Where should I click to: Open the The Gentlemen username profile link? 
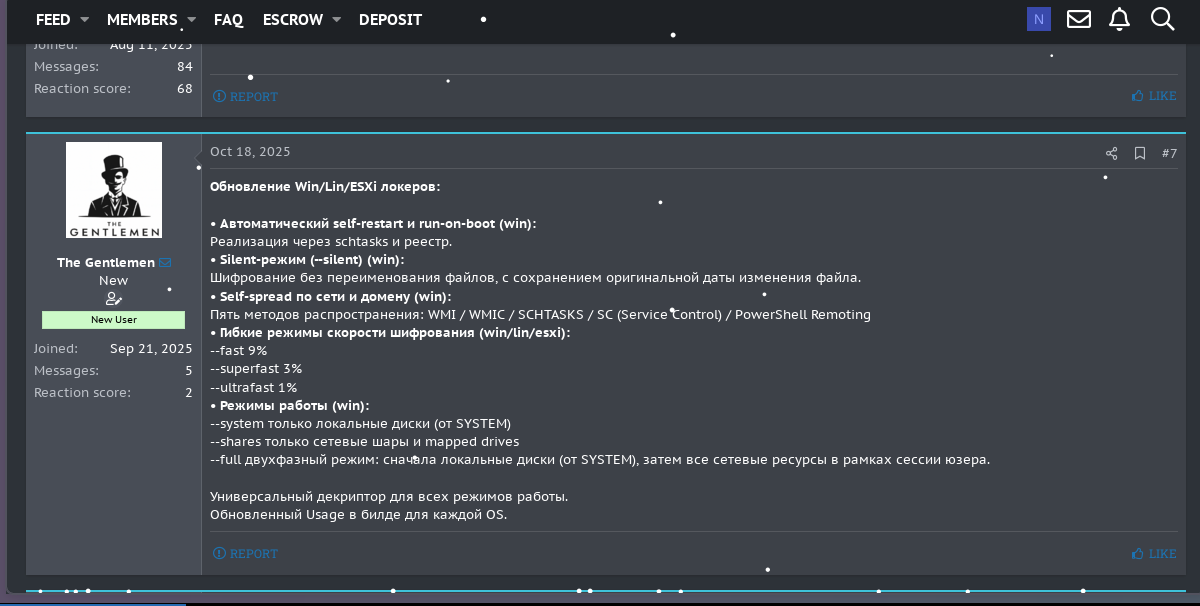(x=106, y=262)
